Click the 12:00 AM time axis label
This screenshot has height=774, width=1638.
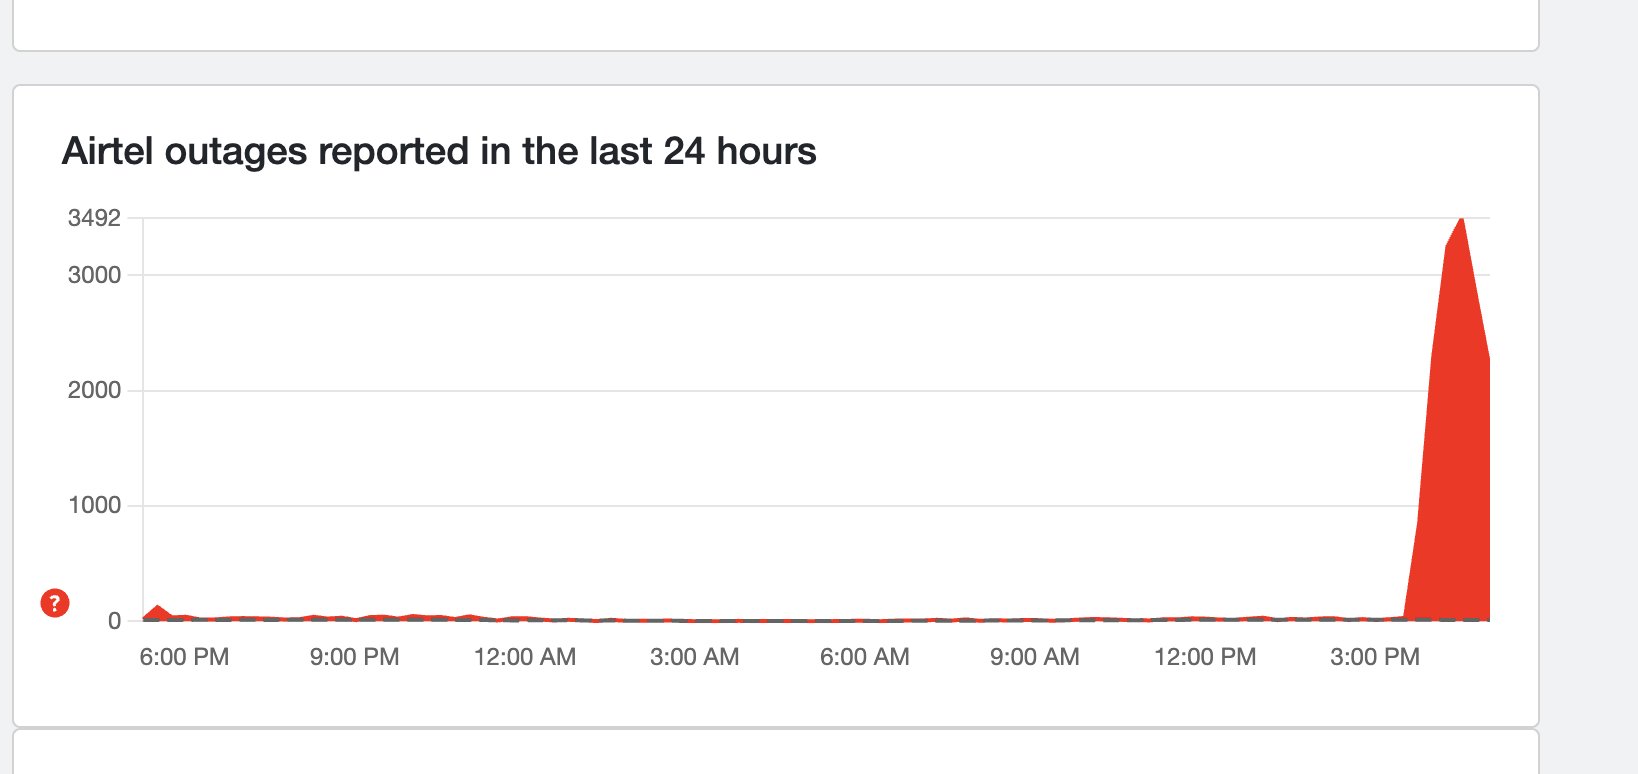(525, 657)
